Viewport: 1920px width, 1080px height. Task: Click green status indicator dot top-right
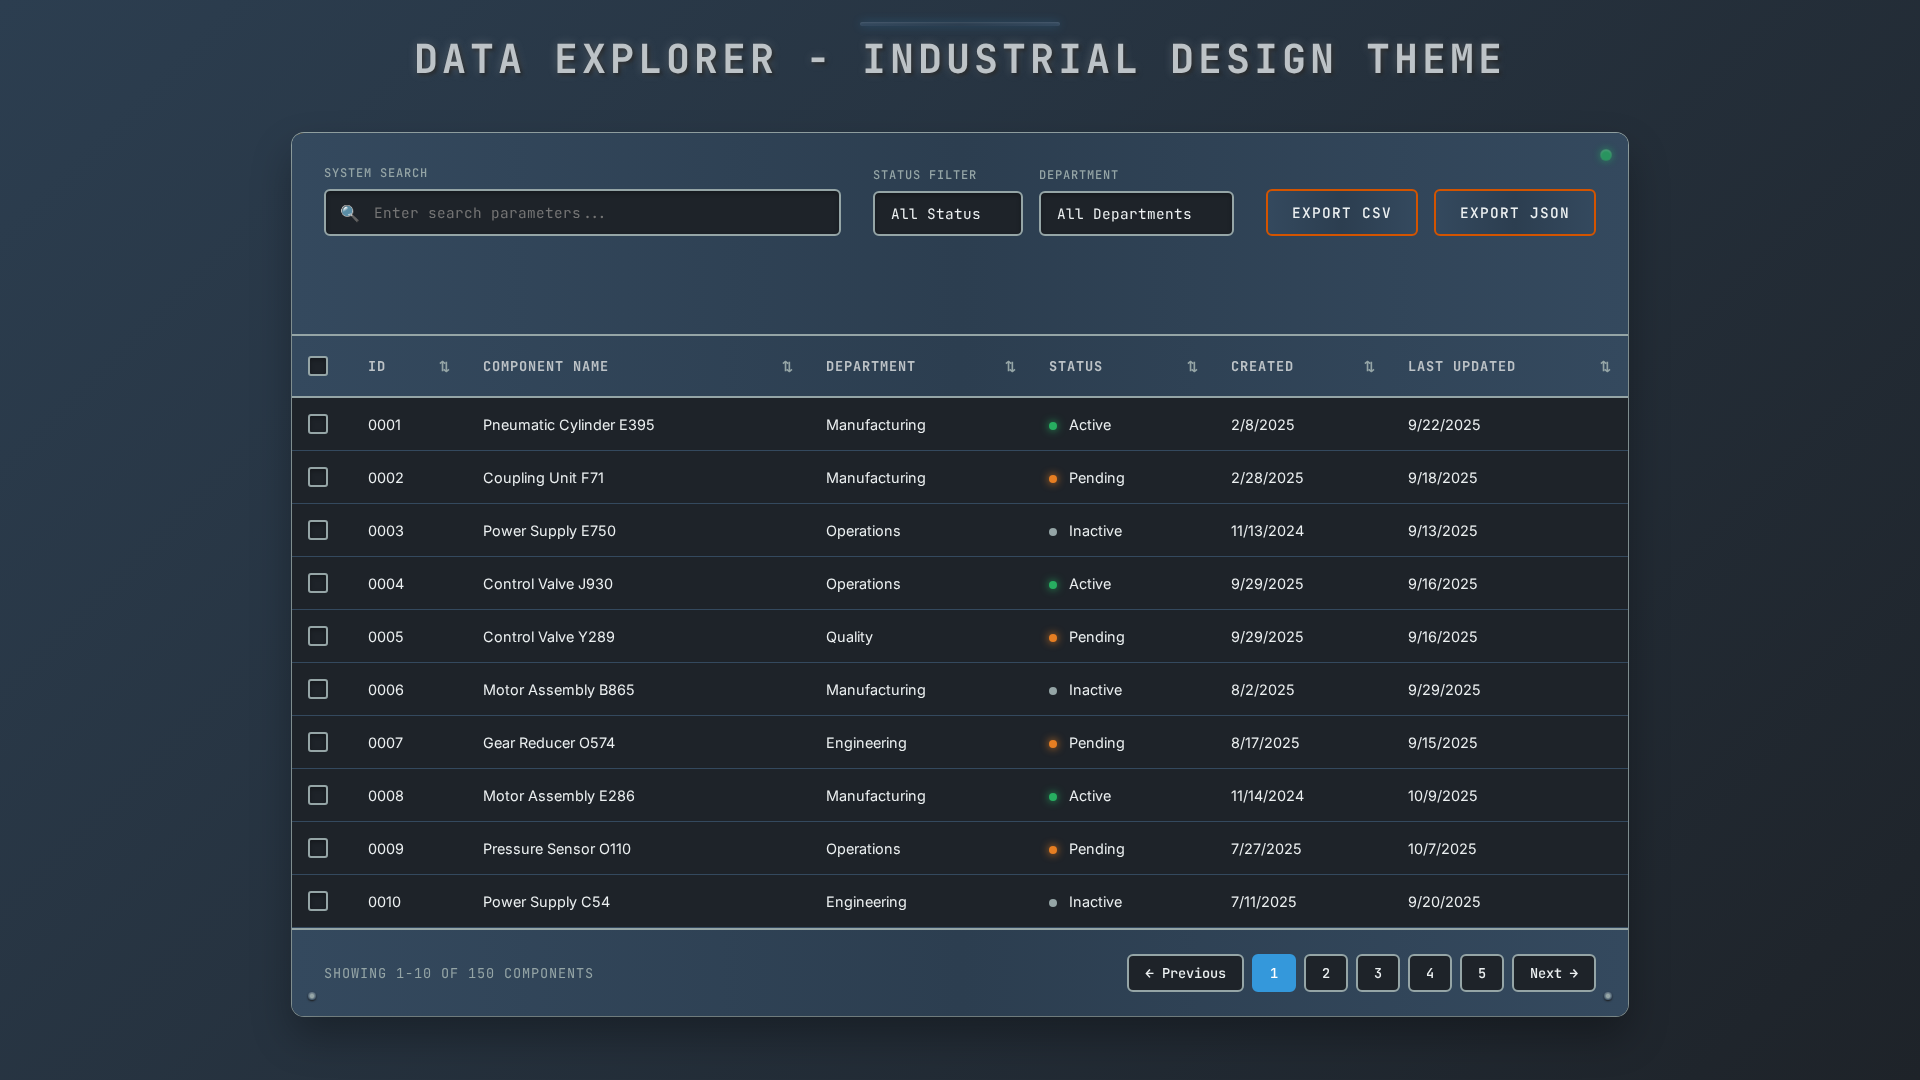[1606, 155]
